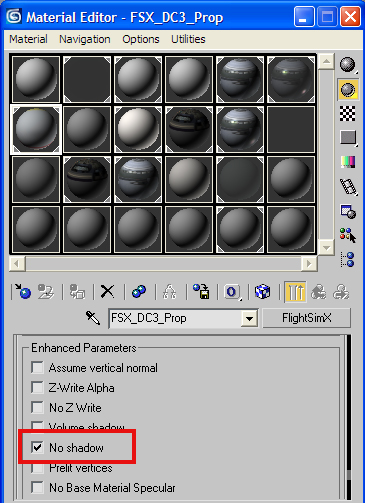Click the Go to Parent icon
Image resolution: width=365 pixels, height=503 pixels.
(x=319, y=292)
